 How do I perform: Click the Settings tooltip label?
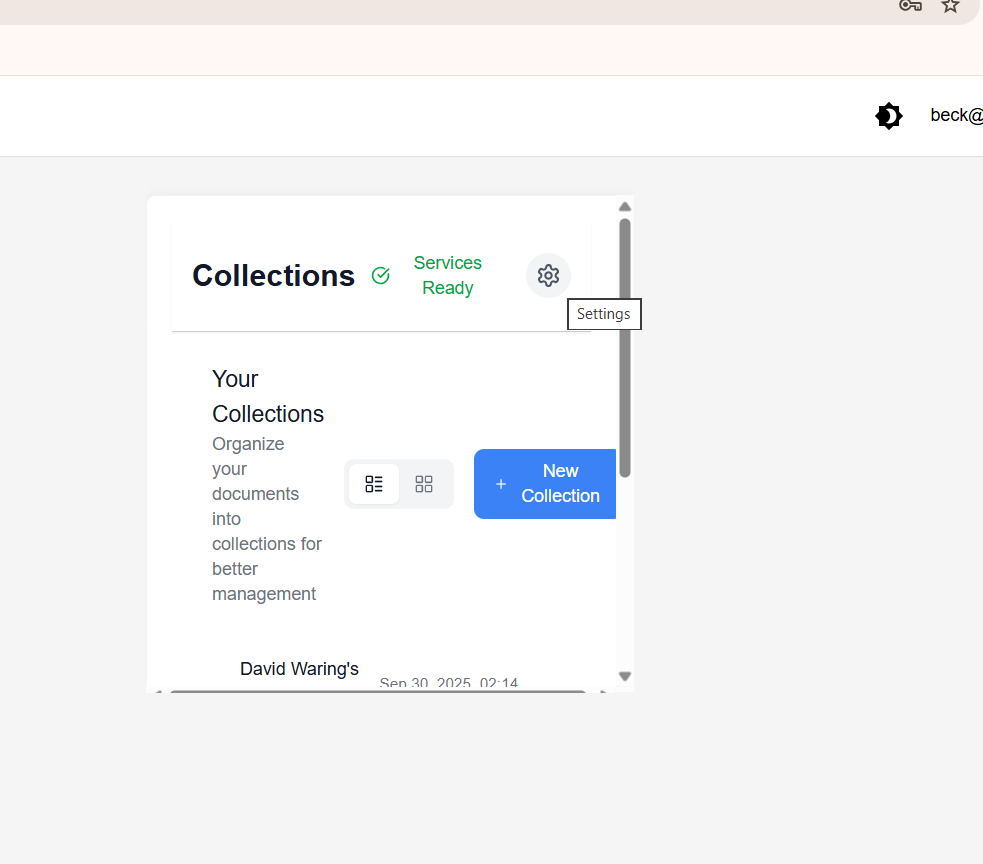604,314
